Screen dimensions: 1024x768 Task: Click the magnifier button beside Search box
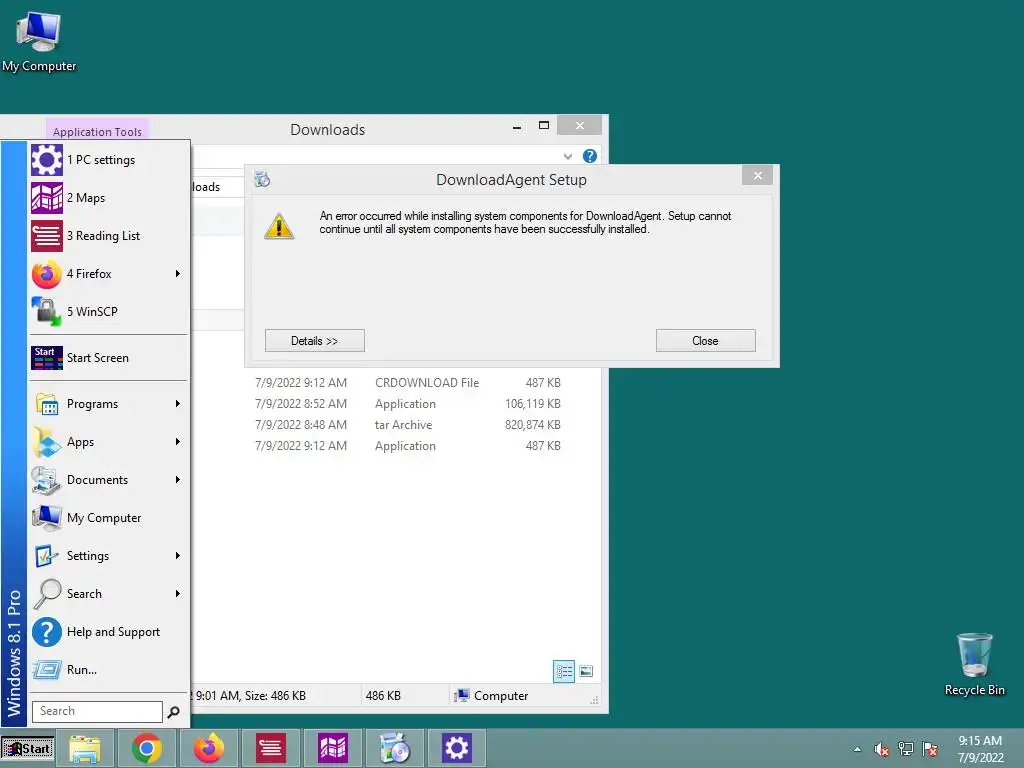[x=173, y=712]
